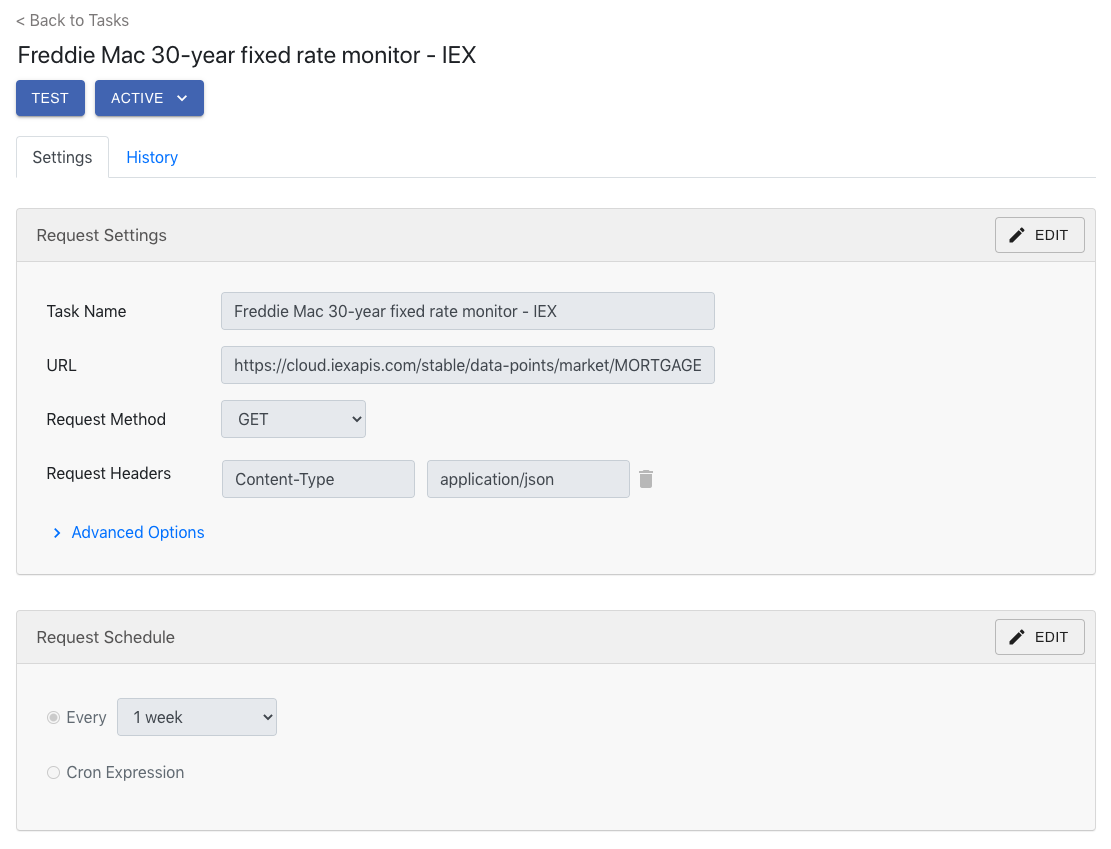This screenshot has height=849, width=1111.
Task: Switch to the Settings tab
Action: [x=62, y=157]
